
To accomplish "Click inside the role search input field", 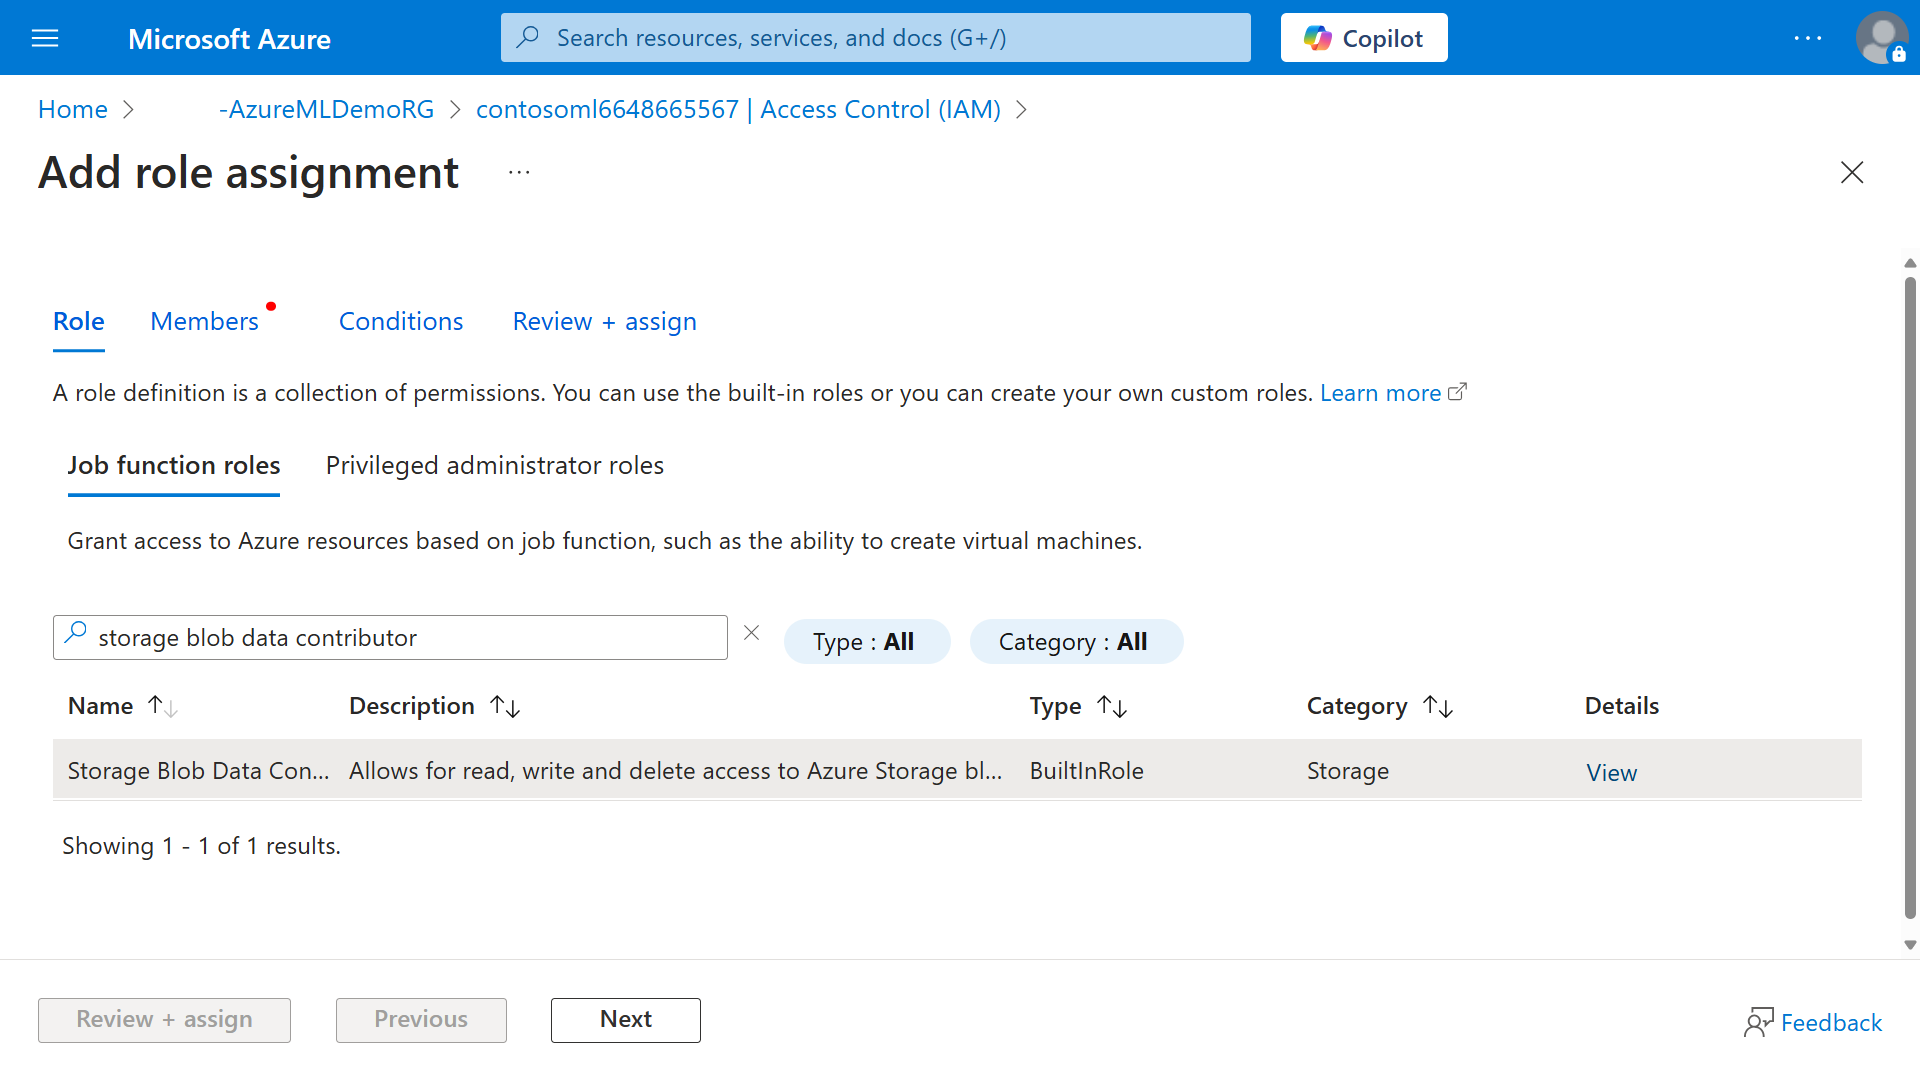I will [x=390, y=637].
